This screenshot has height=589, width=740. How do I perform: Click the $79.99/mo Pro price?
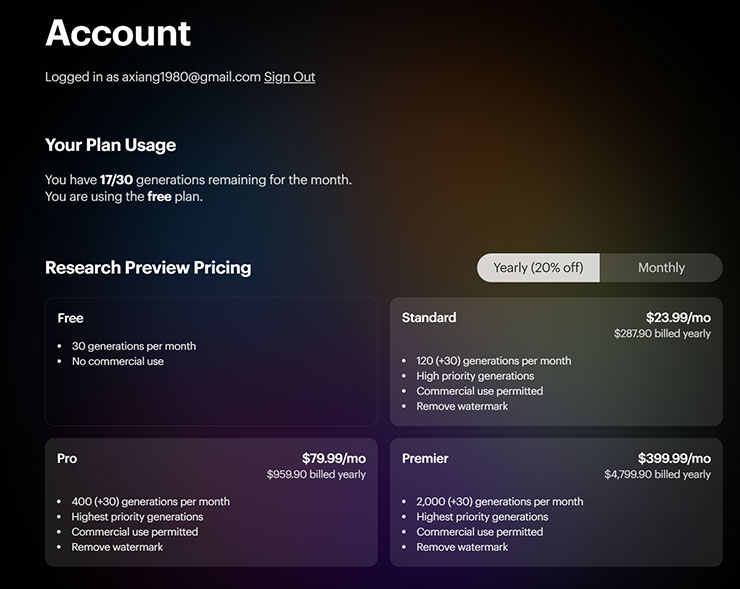pos(334,459)
